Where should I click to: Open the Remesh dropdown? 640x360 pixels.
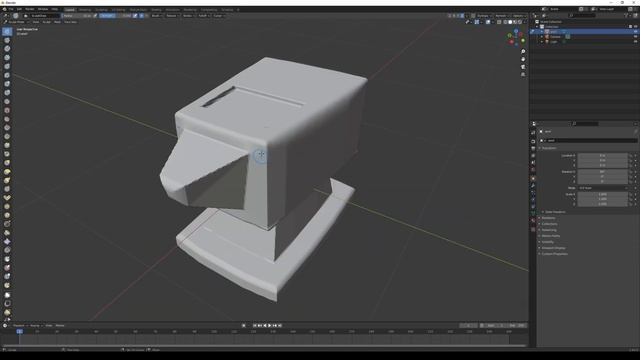(x=502, y=16)
